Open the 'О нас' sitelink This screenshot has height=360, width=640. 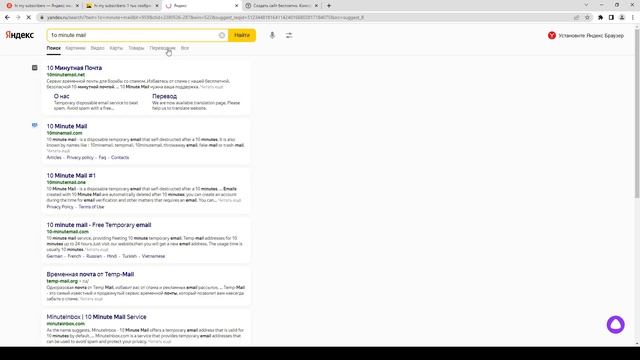[x=62, y=96]
